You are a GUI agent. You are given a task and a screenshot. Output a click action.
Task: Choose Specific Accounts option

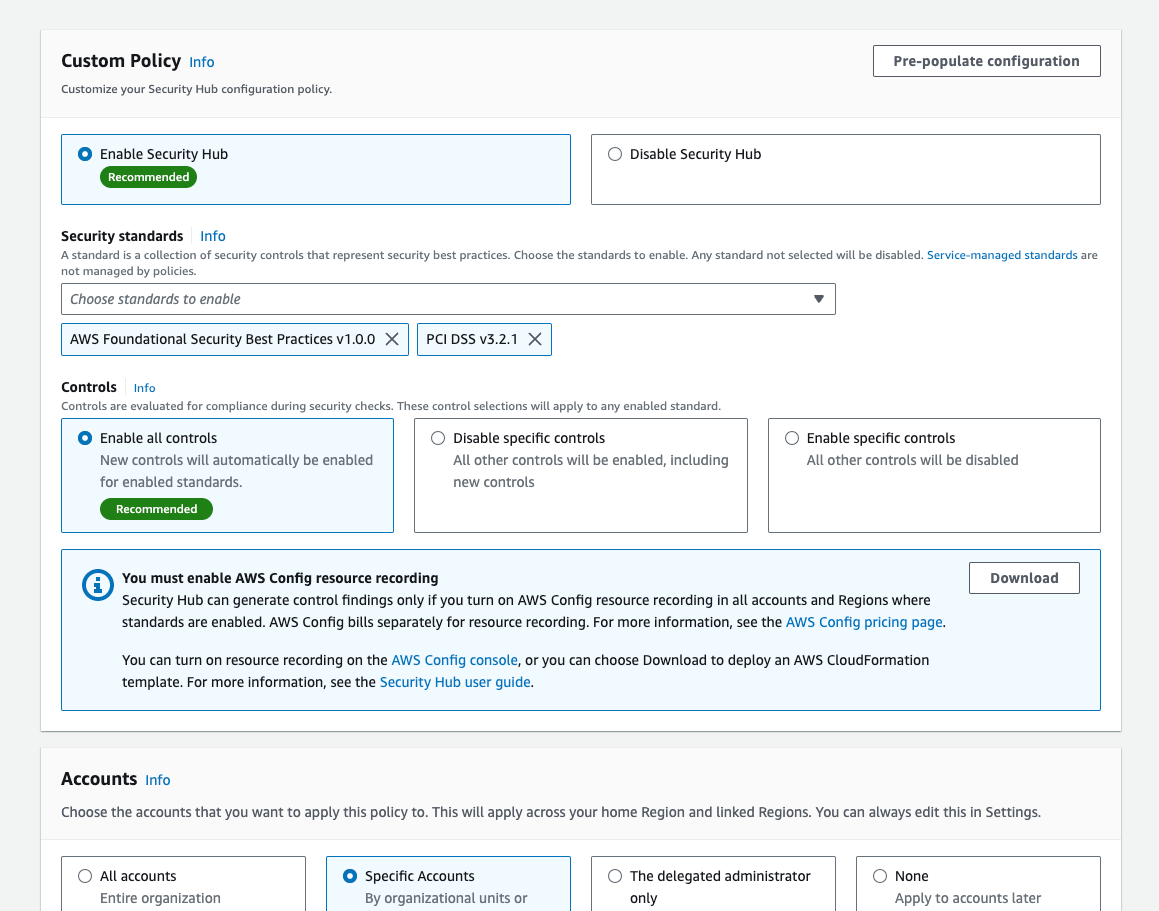(x=350, y=875)
